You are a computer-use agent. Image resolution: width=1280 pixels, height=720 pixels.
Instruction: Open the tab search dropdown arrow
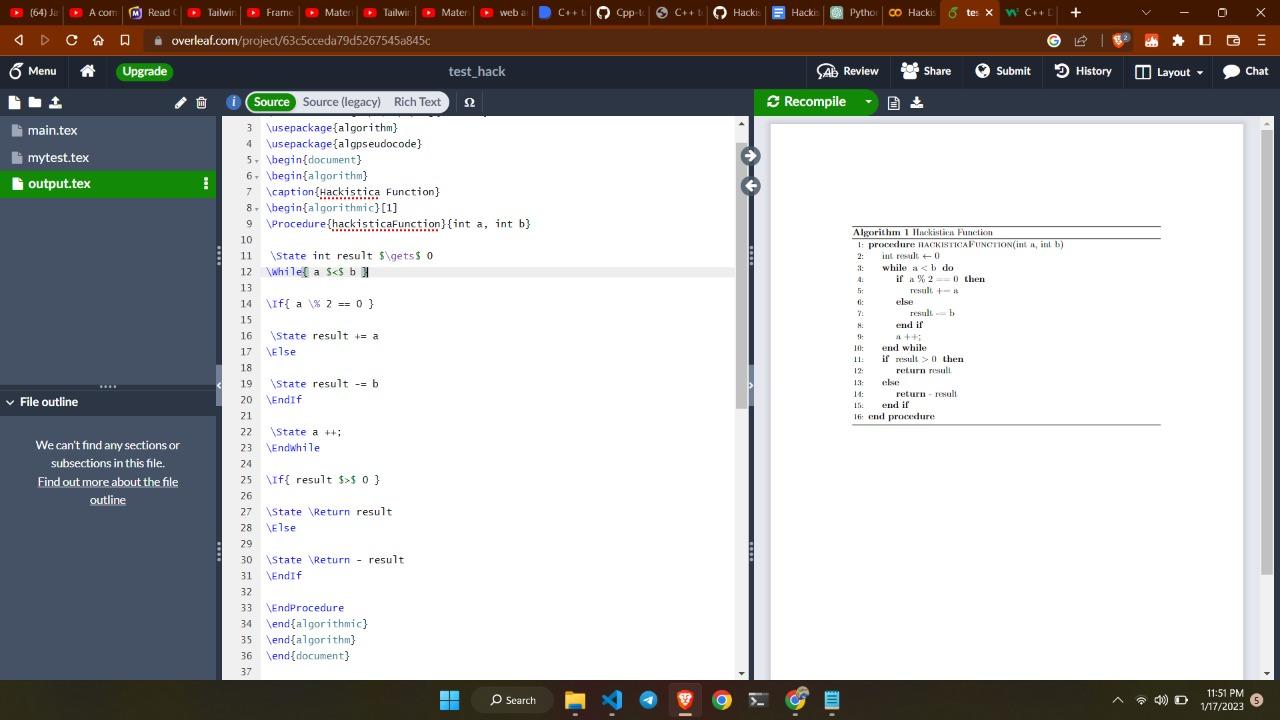click(1146, 12)
